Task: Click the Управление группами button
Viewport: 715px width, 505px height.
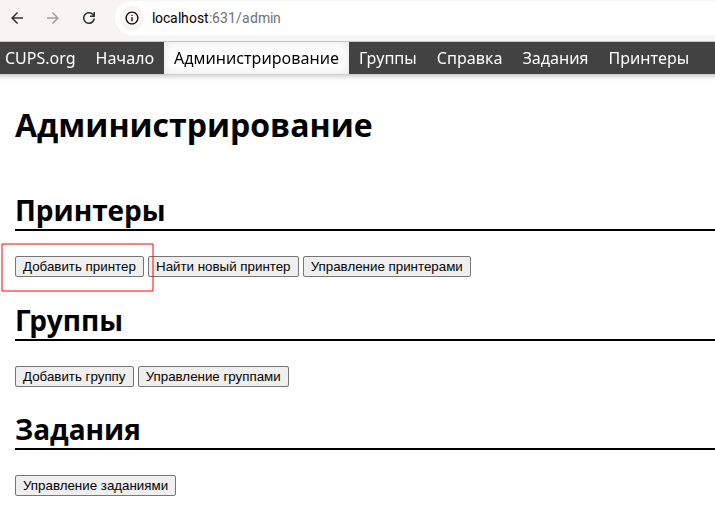Action: click(213, 376)
